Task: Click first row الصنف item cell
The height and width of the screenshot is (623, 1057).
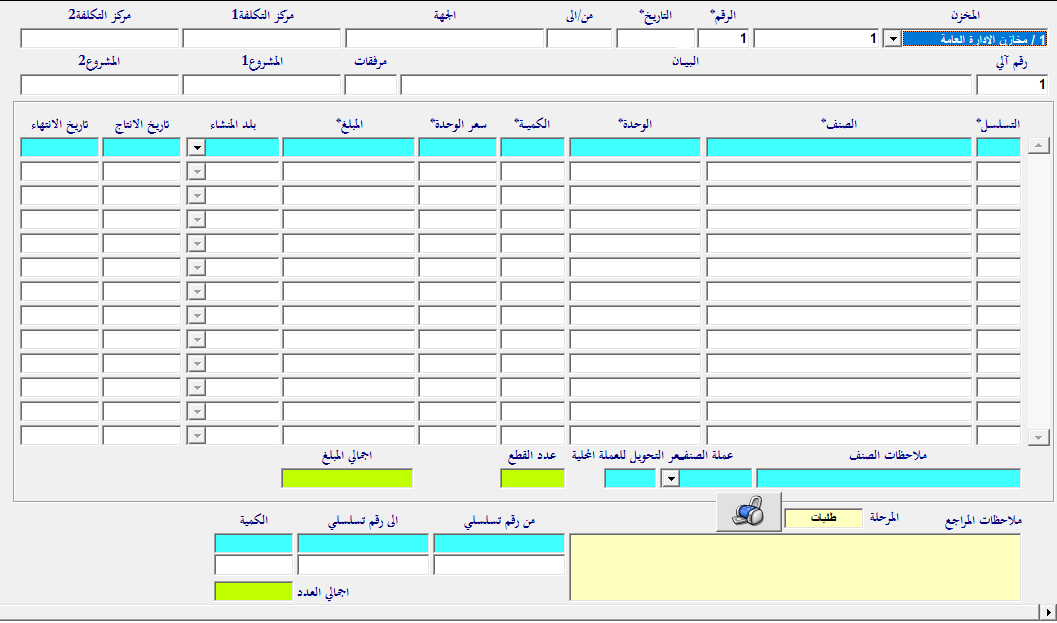Action: pos(838,147)
